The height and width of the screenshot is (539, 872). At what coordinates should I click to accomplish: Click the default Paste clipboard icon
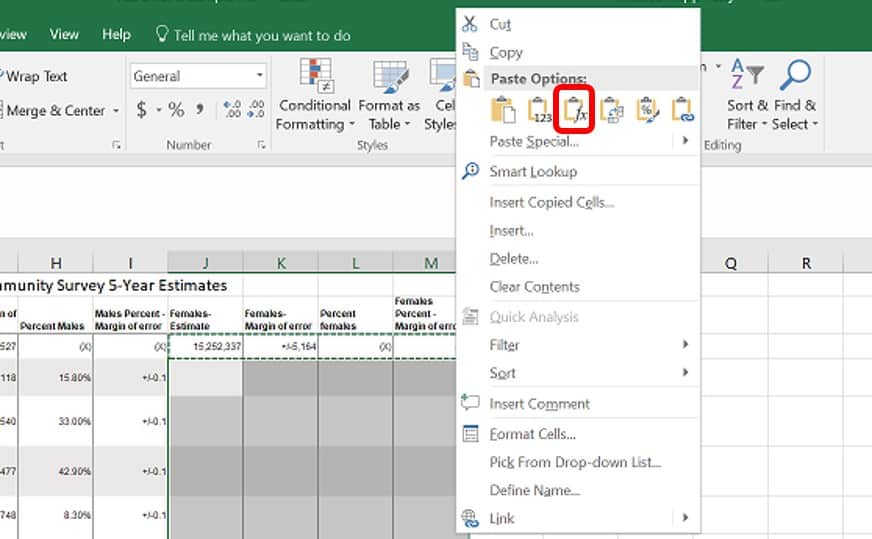[x=503, y=110]
